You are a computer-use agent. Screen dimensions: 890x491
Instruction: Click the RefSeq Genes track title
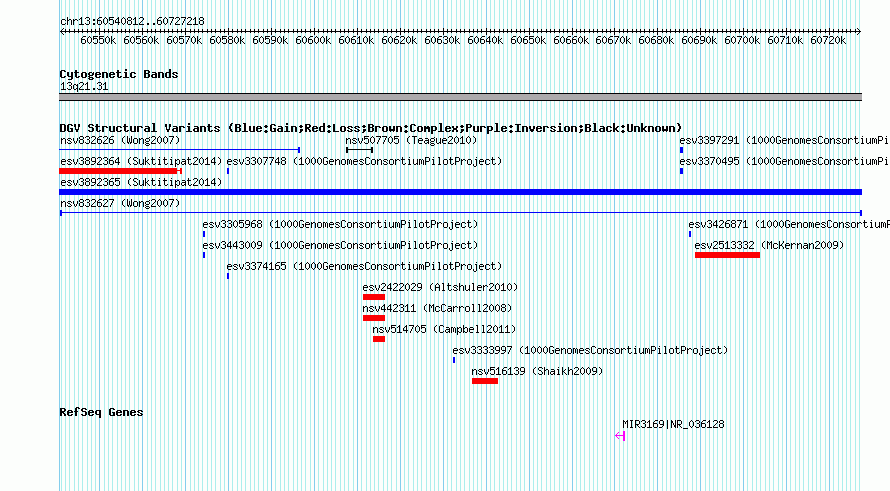click(101, 412)
